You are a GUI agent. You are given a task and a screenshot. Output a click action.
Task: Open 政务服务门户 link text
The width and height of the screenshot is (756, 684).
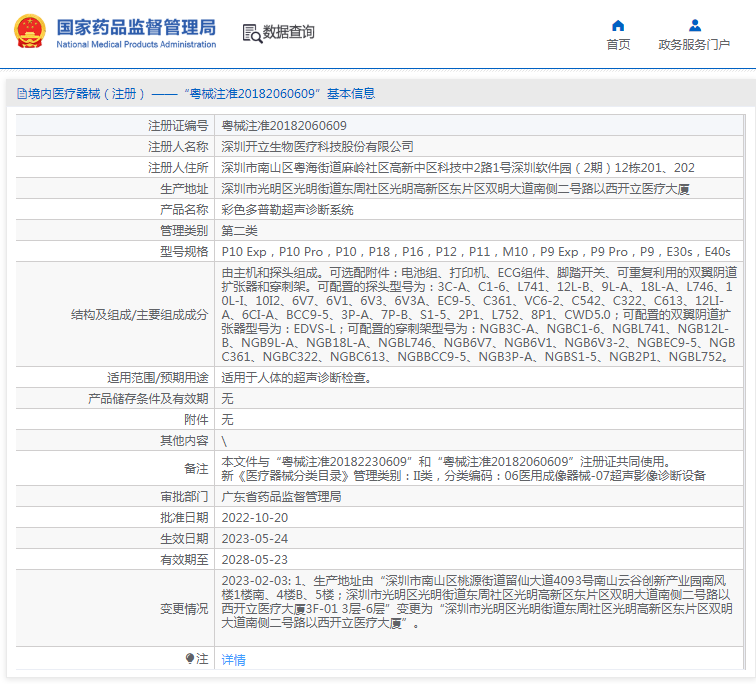point(694,44)
